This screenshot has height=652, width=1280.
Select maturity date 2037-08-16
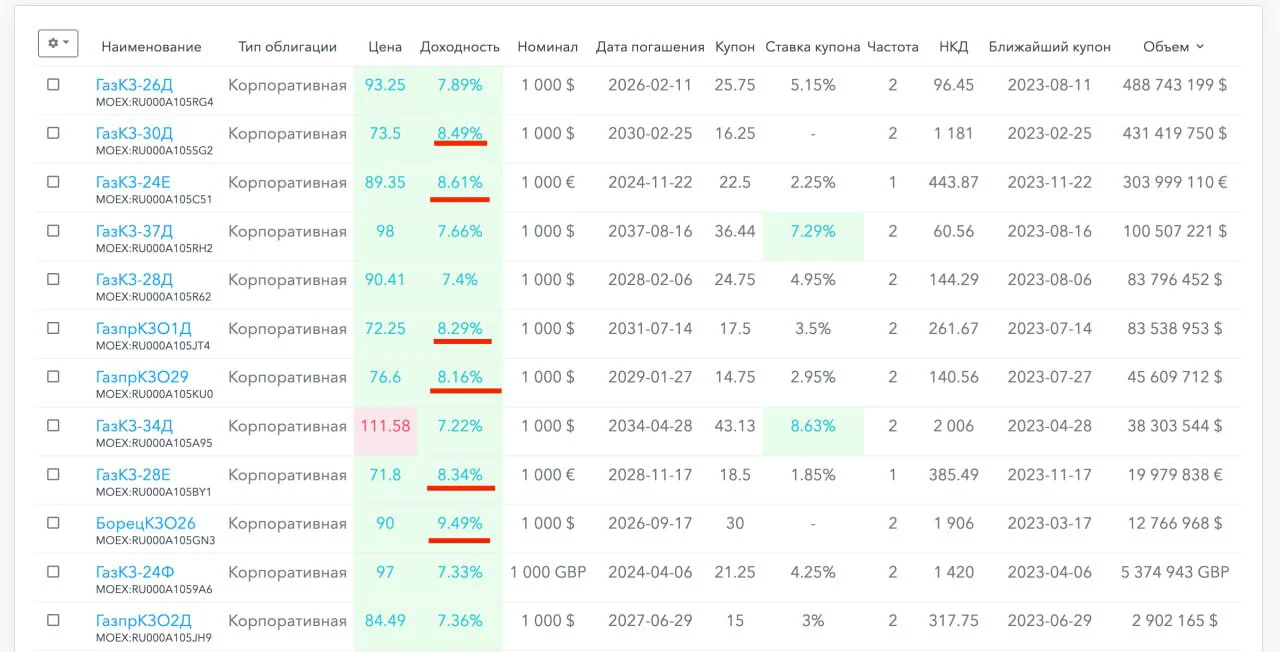pos(650,231)
